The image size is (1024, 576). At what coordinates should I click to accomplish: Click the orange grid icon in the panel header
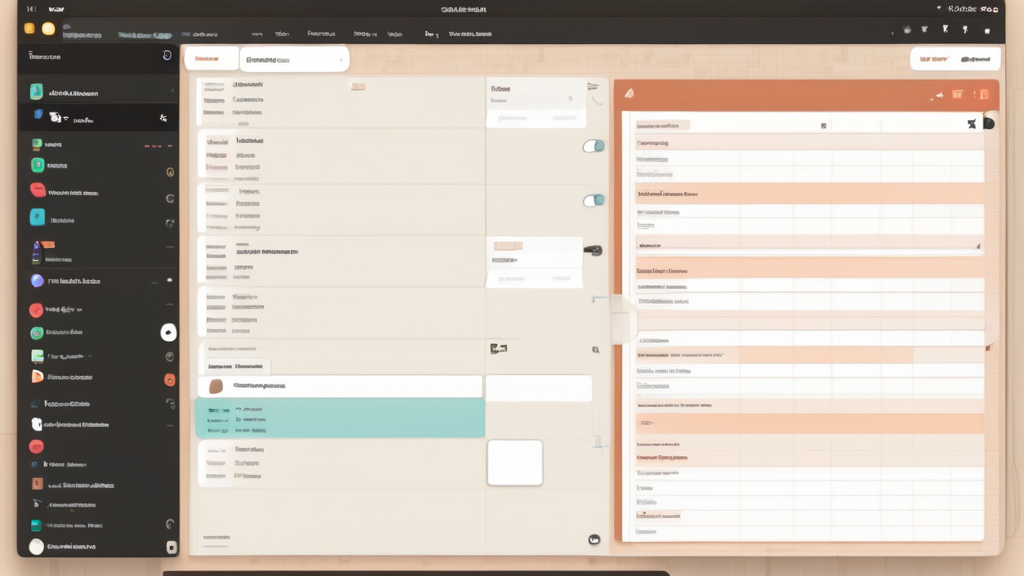pyautogui.click(x=957, y=95)
